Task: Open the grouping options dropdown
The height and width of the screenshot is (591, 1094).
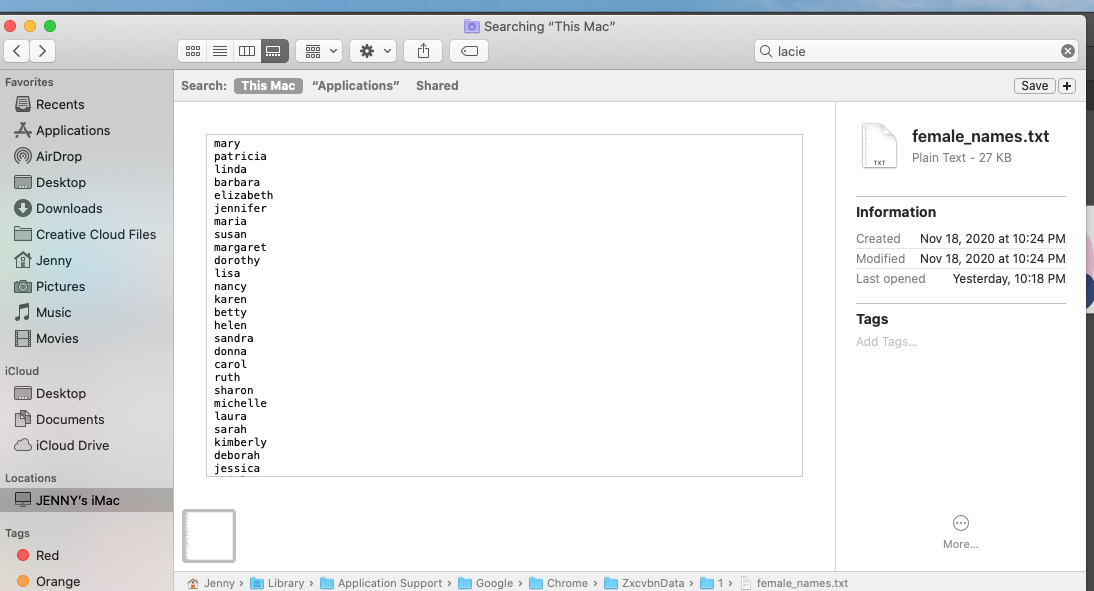Action: point(319,50)
